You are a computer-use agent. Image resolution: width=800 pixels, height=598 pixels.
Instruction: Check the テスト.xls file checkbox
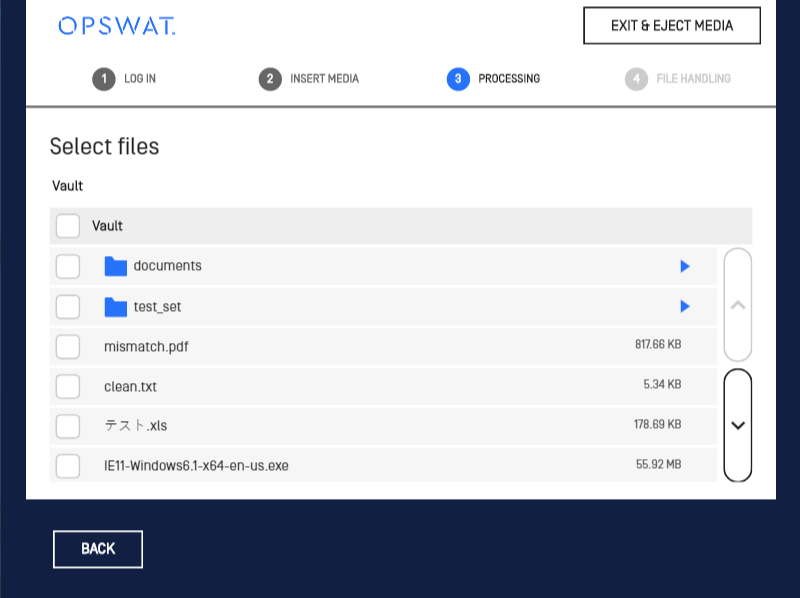[68, 426]
